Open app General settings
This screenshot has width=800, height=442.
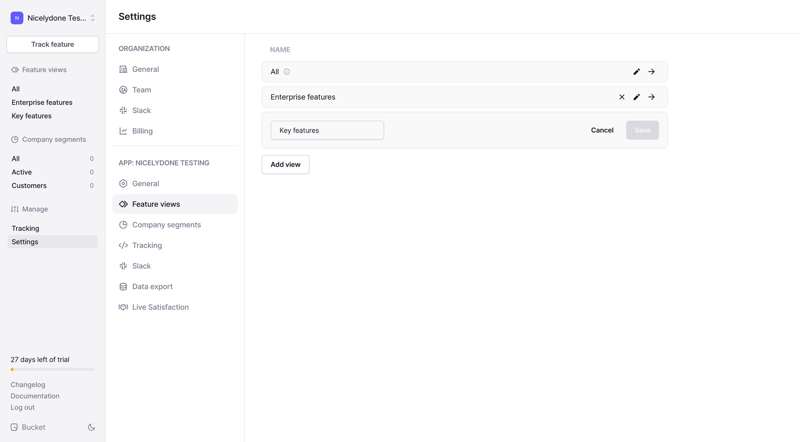click(174, 184)
